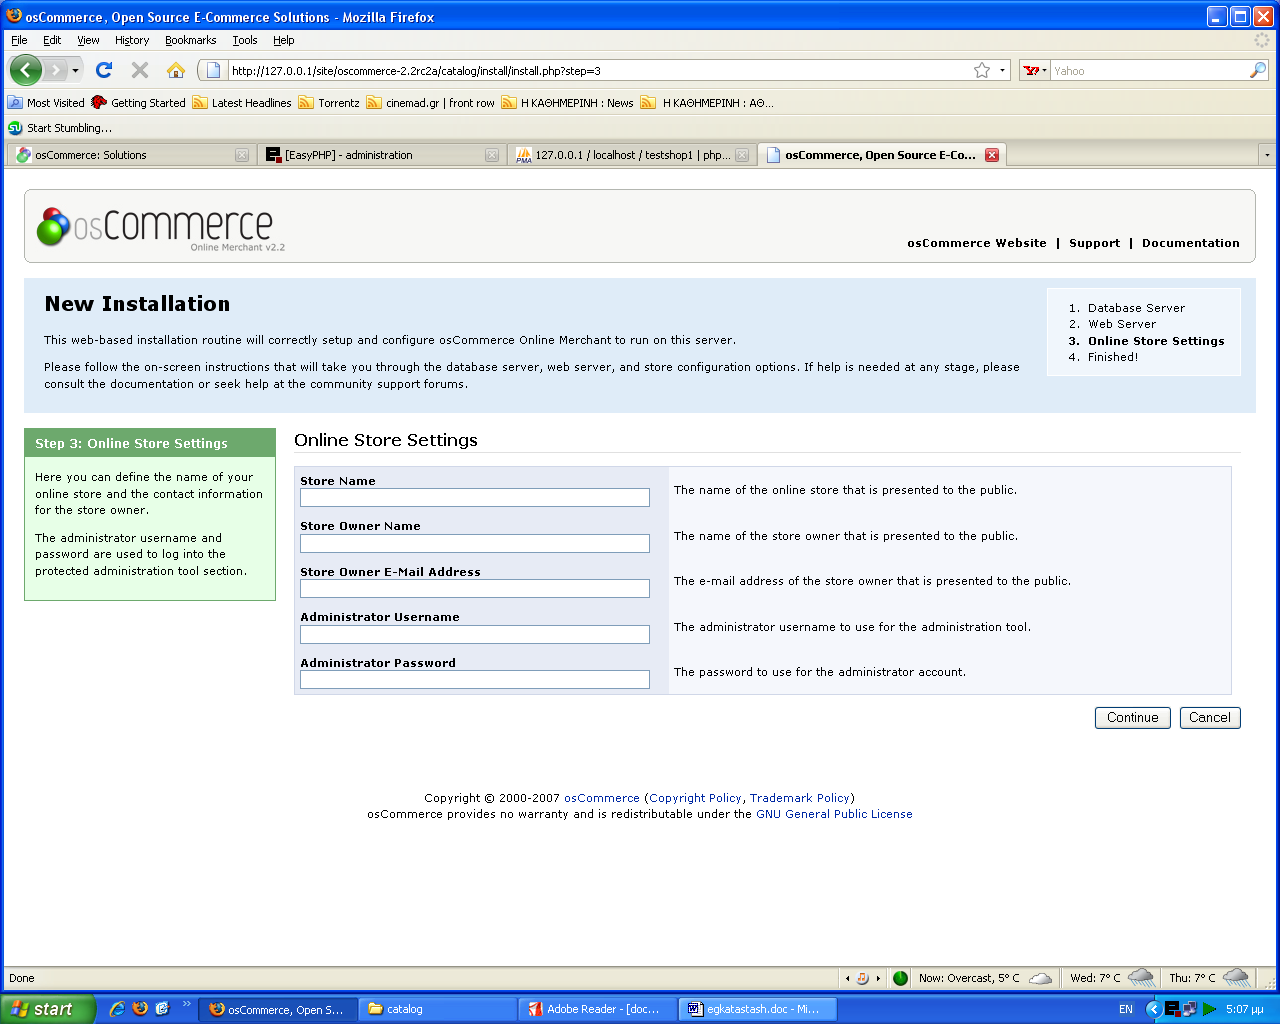
Task: Open the Η ΚΑΘΗΜΕΡΙΝΗ : News feed bookmark
Action: point(568,102)
